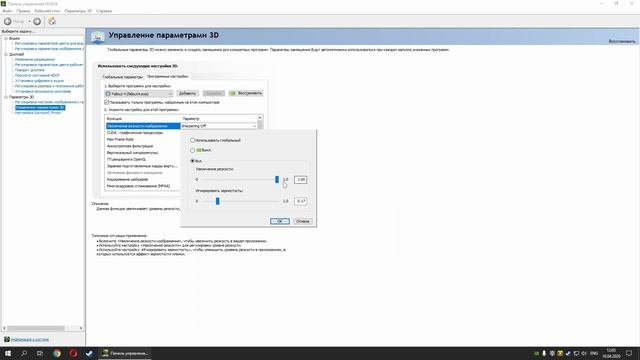Collapse the Видео tree node
Screen dimensions: 640x360
point(6,38)
